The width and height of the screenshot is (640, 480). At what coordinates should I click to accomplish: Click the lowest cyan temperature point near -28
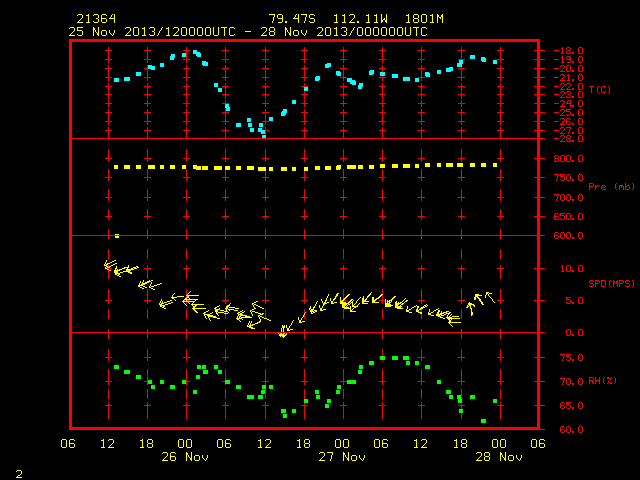click(x=264, y=136)
